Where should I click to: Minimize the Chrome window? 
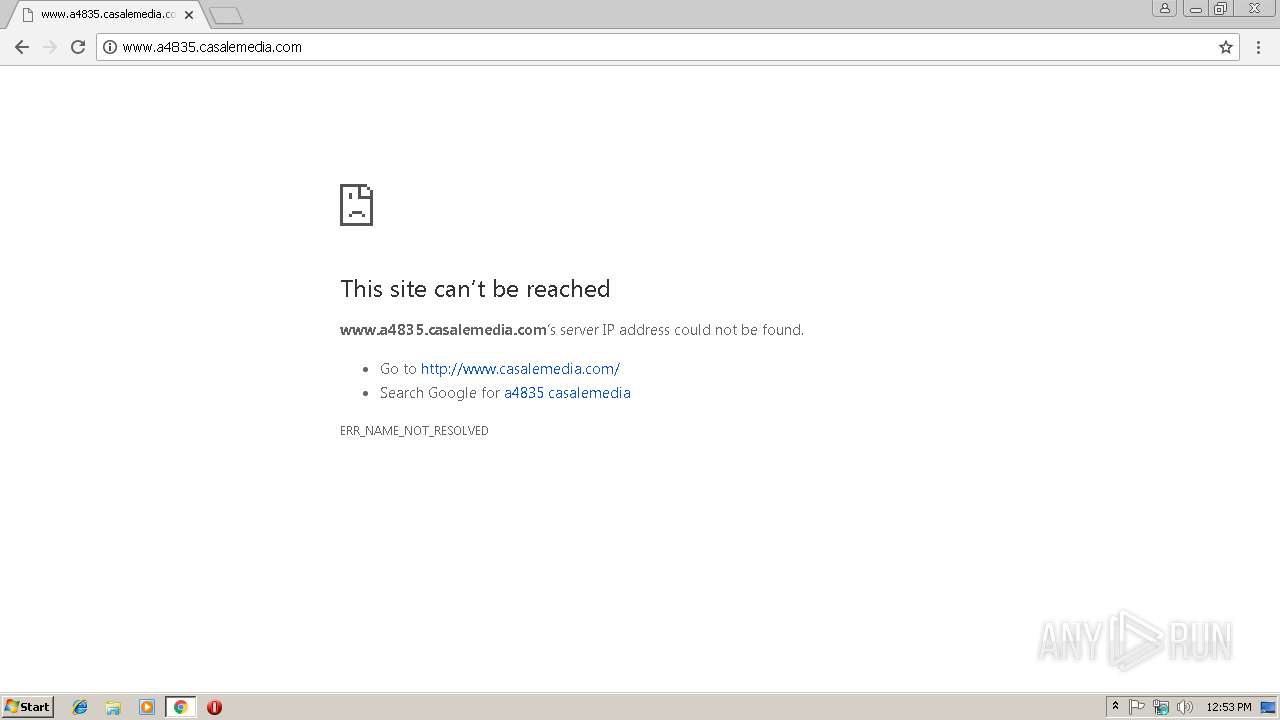[1195, 8]
